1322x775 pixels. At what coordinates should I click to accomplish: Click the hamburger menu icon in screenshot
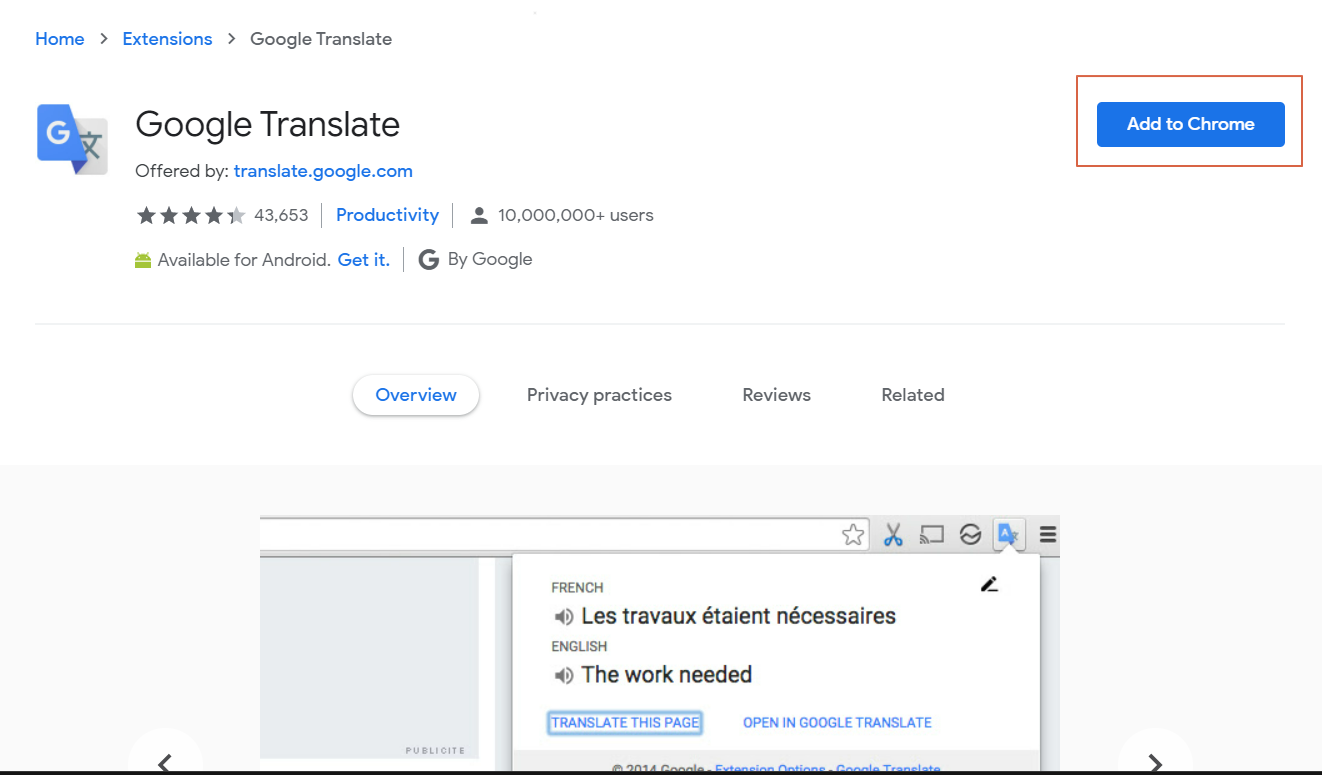point(1047,535)
